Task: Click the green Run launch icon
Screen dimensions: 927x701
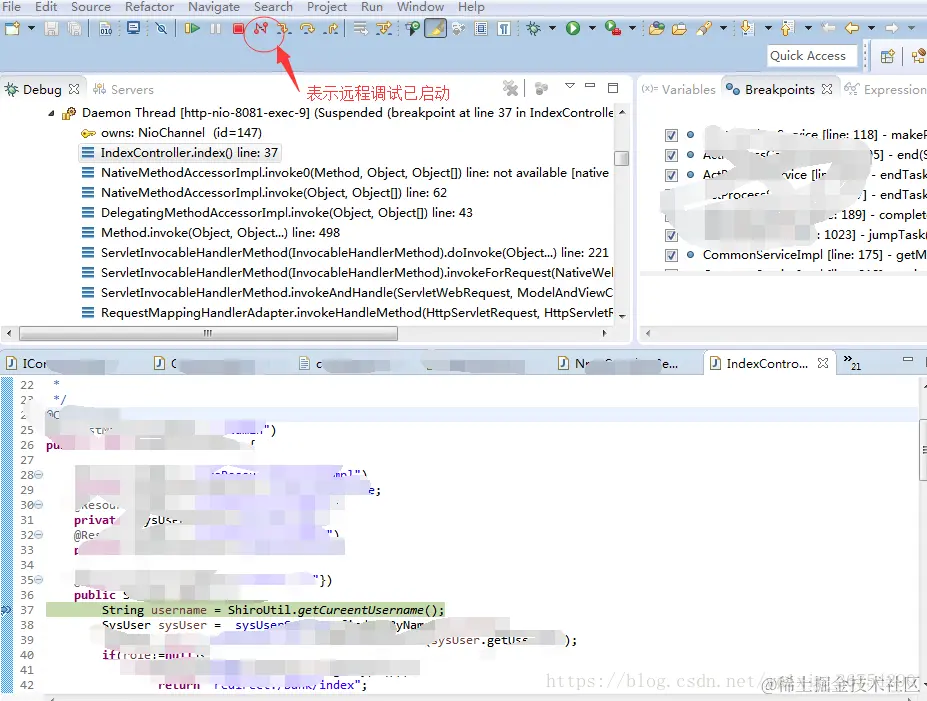Action: point(573,28)
